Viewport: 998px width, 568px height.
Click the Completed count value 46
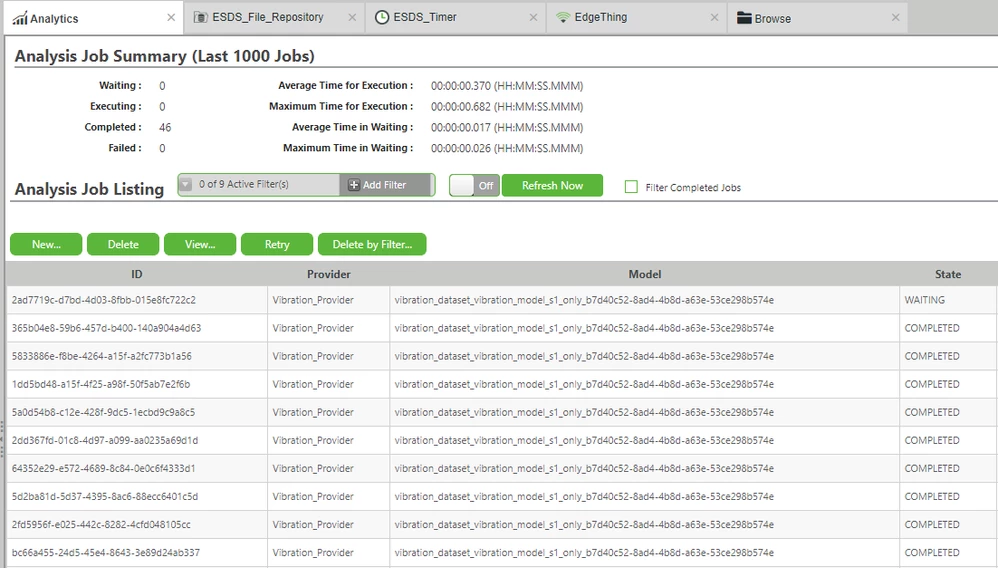165,127
